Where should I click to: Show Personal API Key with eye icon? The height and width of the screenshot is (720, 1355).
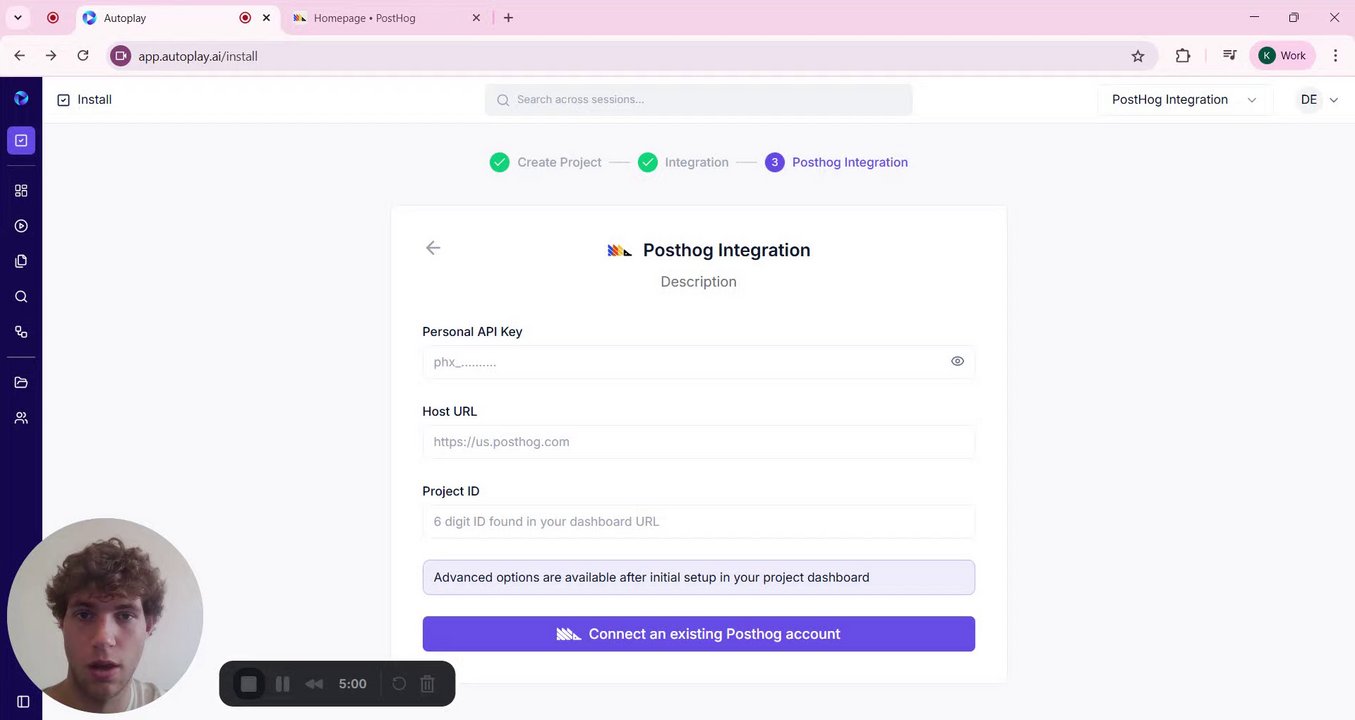tap(957, 361)
